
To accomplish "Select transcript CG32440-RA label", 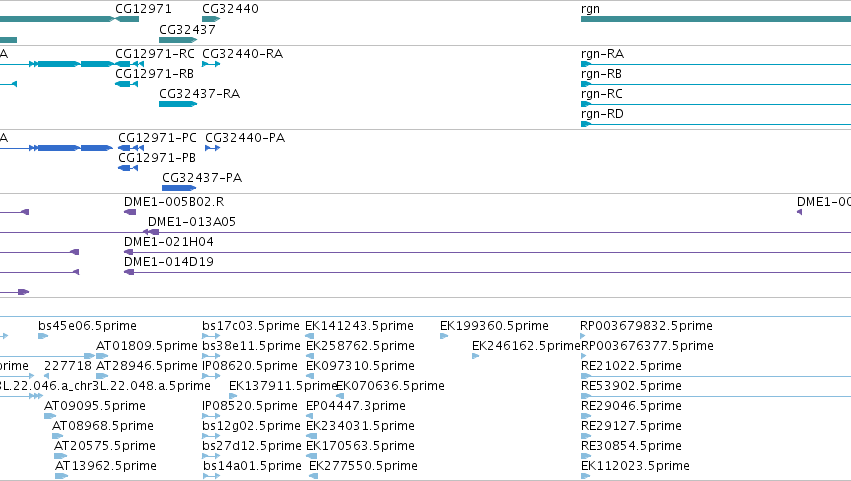I will point(242,54).
